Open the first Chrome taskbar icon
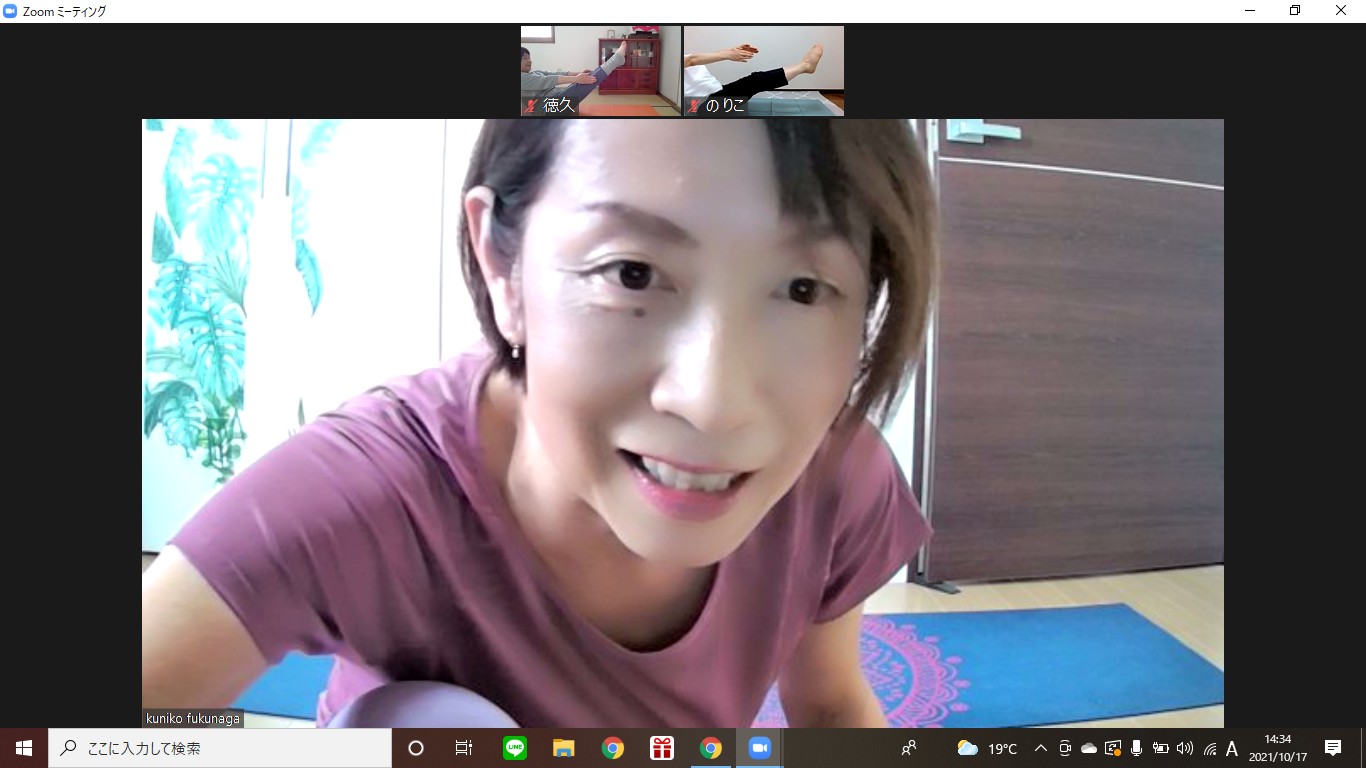The width and height of the screenshot is (1366, 768). (x=613, y=748)
